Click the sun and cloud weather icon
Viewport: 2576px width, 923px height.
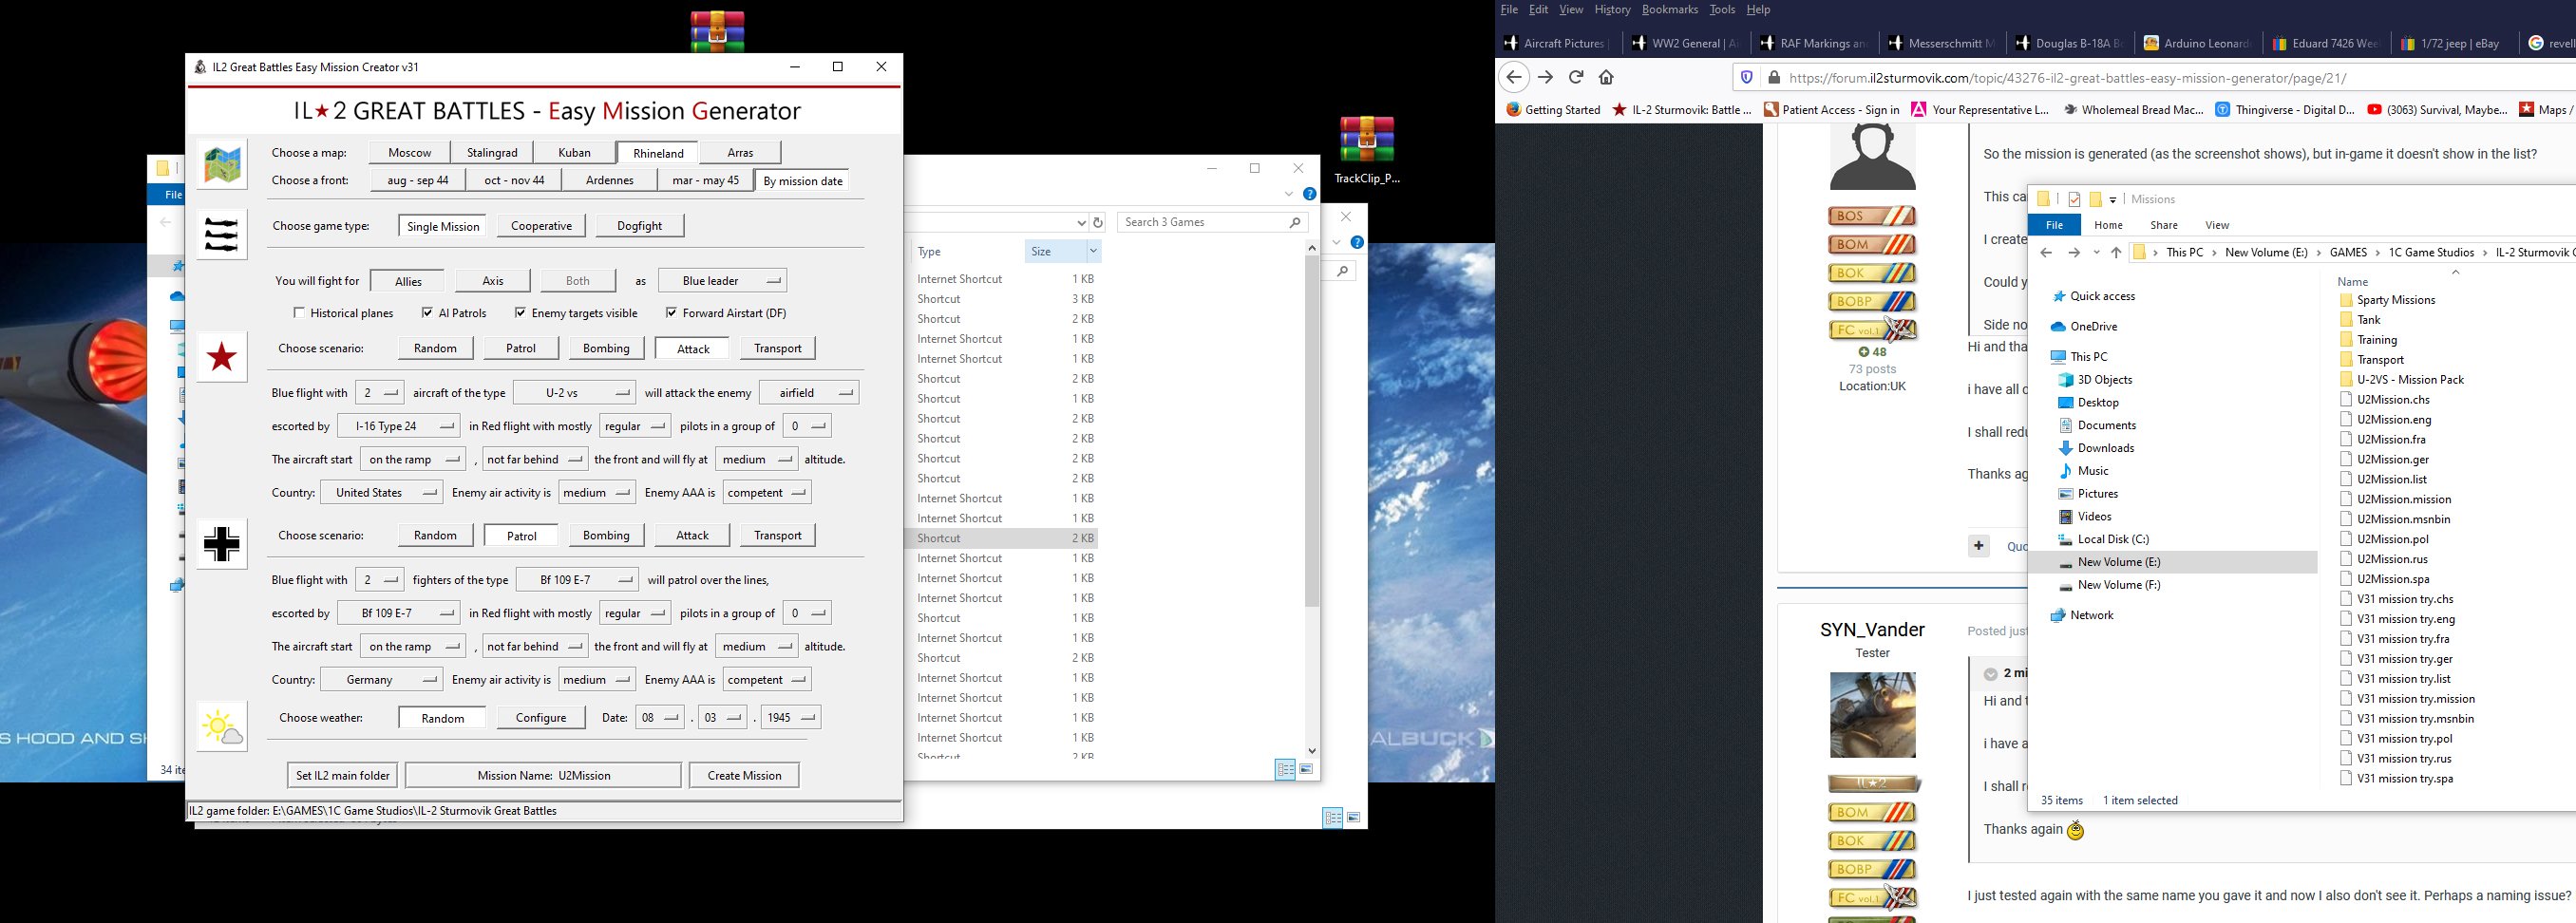(x=222, y=727)
